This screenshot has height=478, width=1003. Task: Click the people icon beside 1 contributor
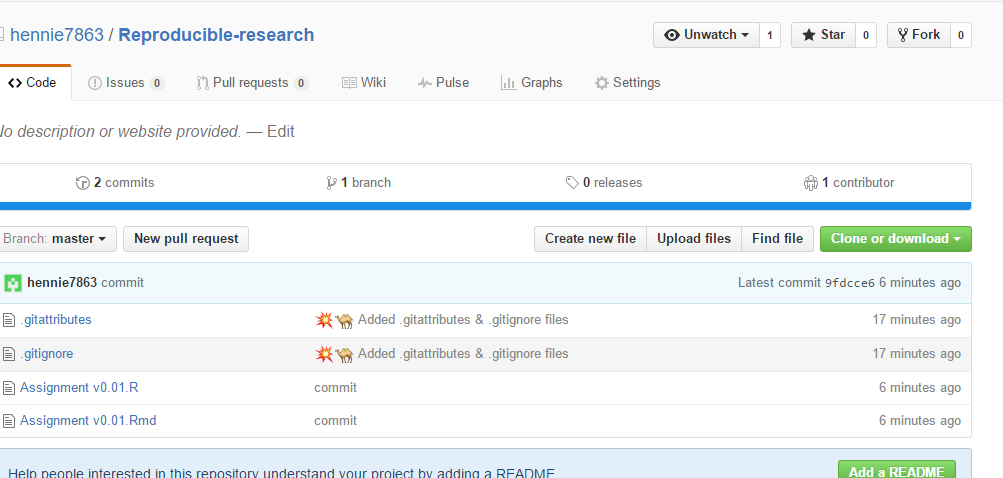click(x=810, y=183)
